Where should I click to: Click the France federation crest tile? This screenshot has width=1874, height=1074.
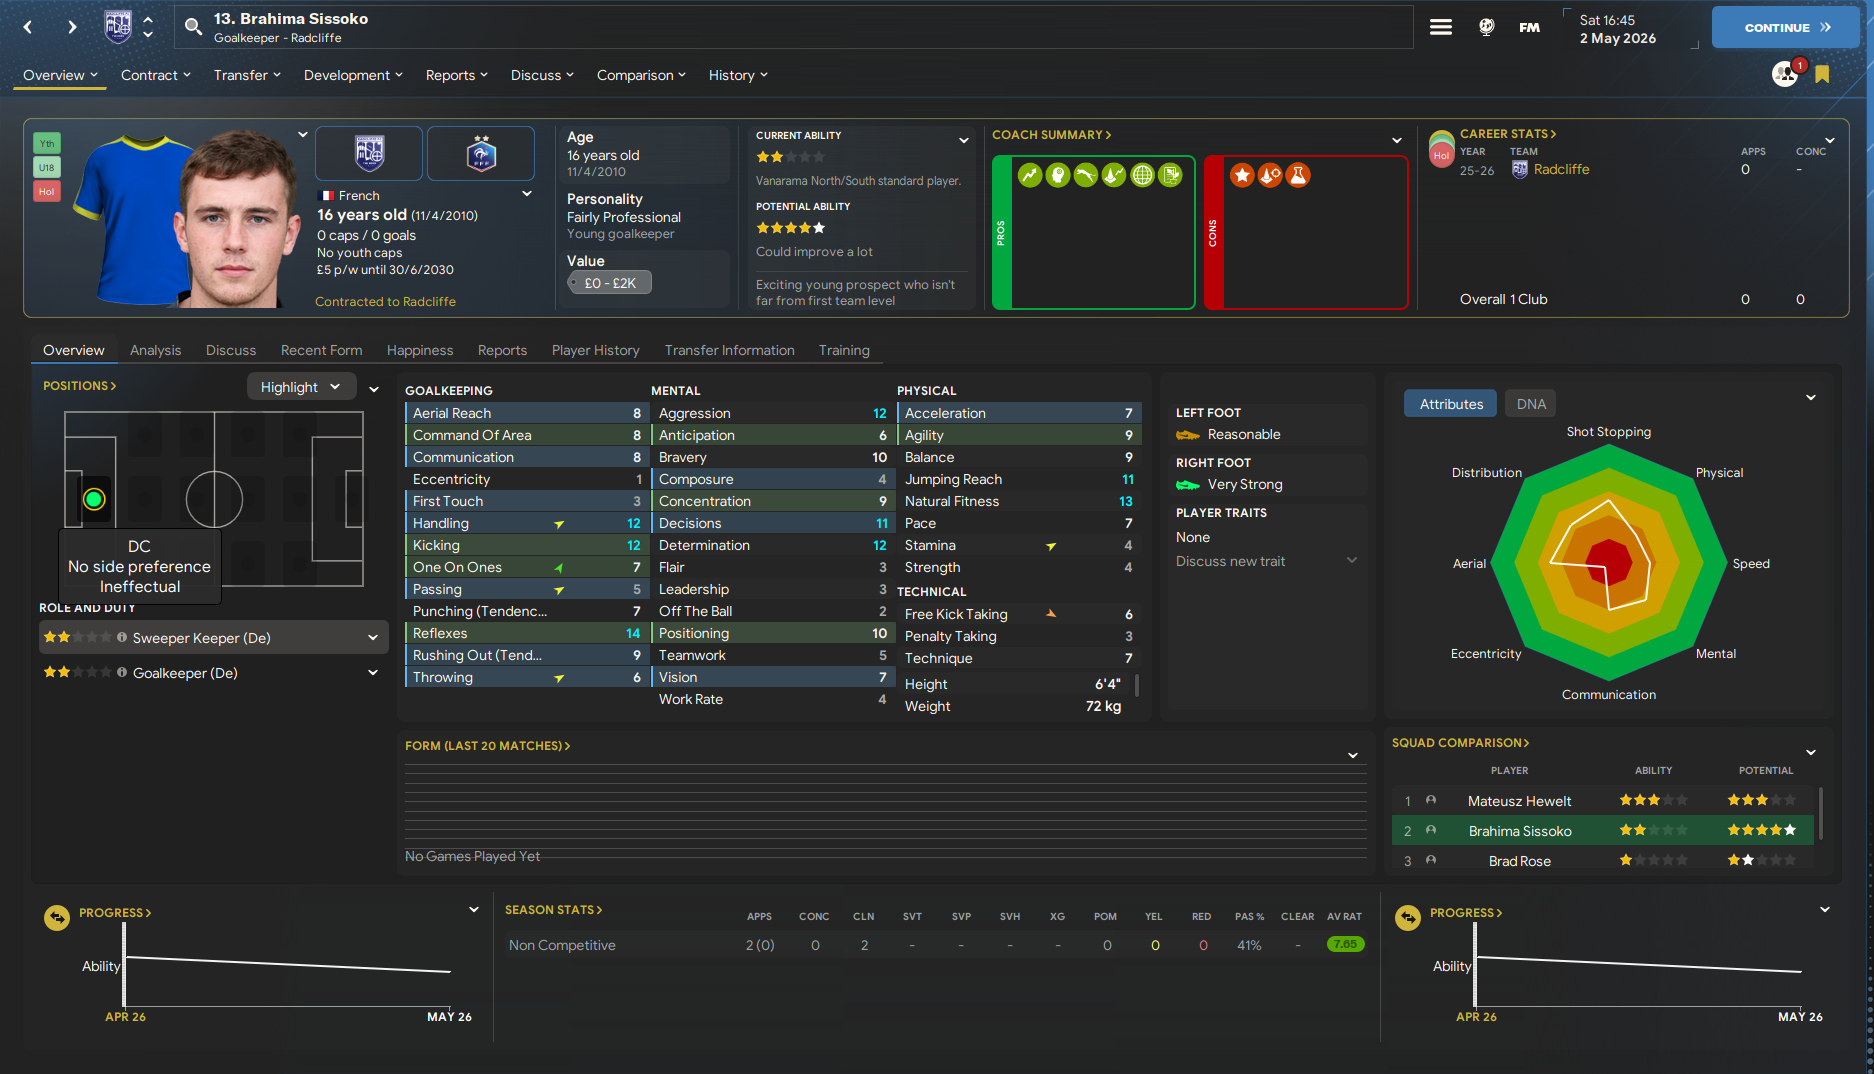(x=481, y=153)
